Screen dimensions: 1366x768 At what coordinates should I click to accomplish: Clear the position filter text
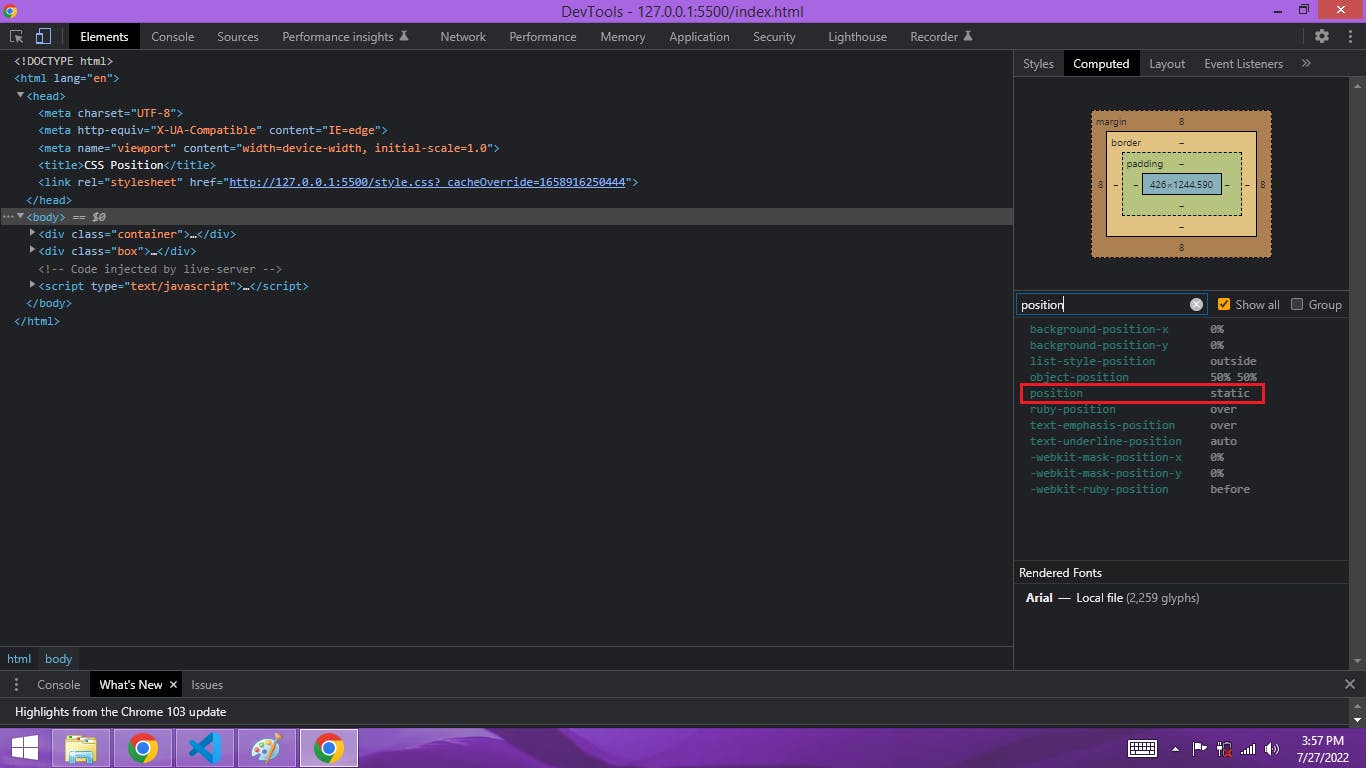(1196, 305)
